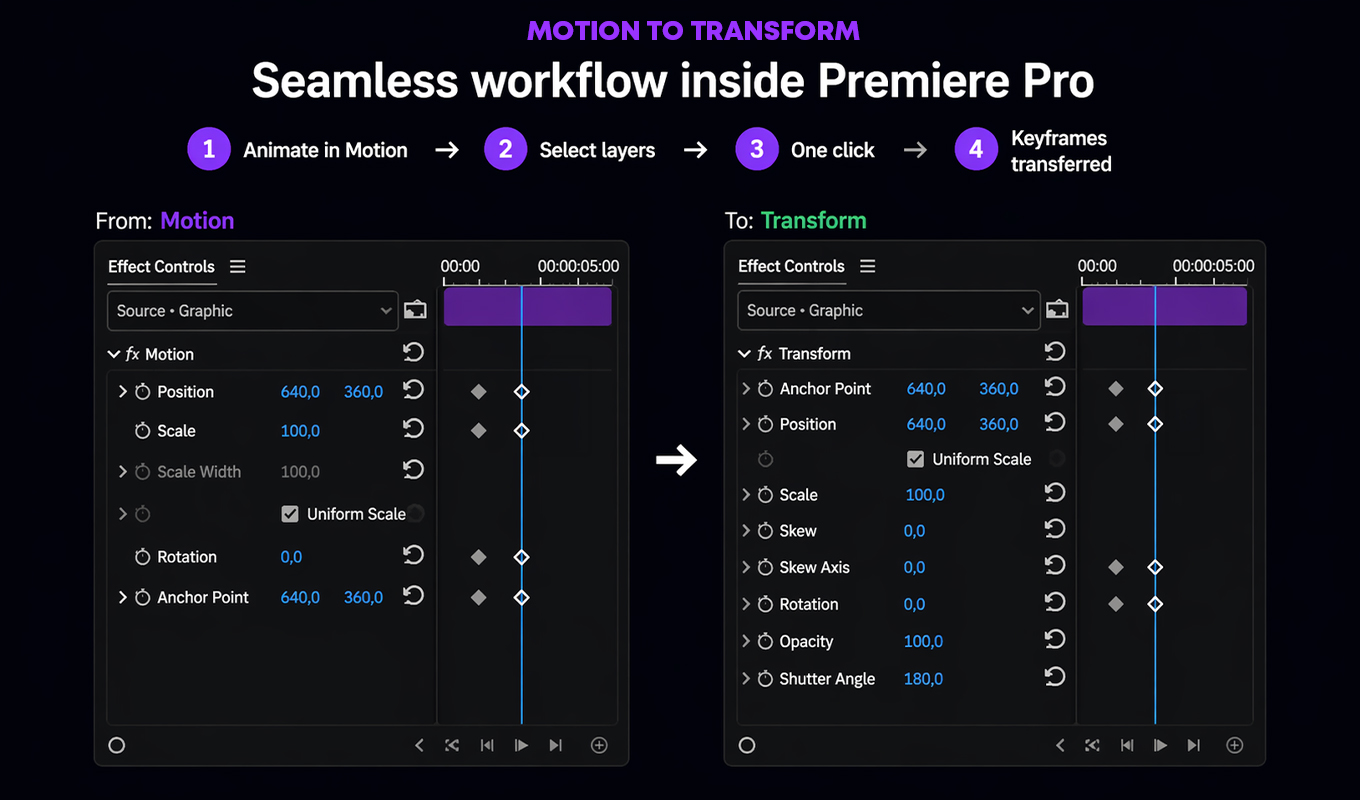Collapse the fx Motion effect group
This screenshot has width=1360, height=800.
(x=114, y=354)
